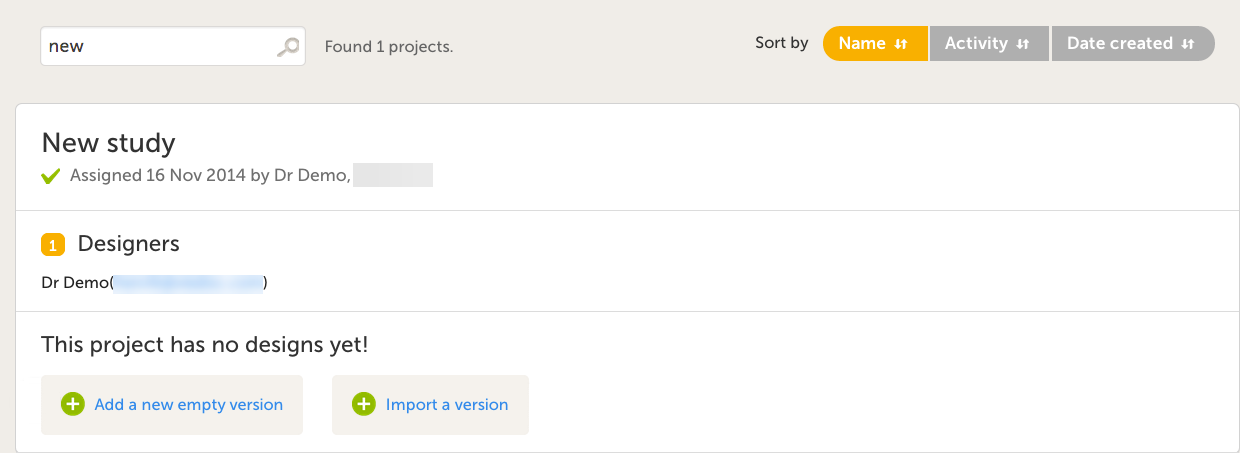Click the orange designers count badge
The image size is (1240, 453).
(53, 244)
